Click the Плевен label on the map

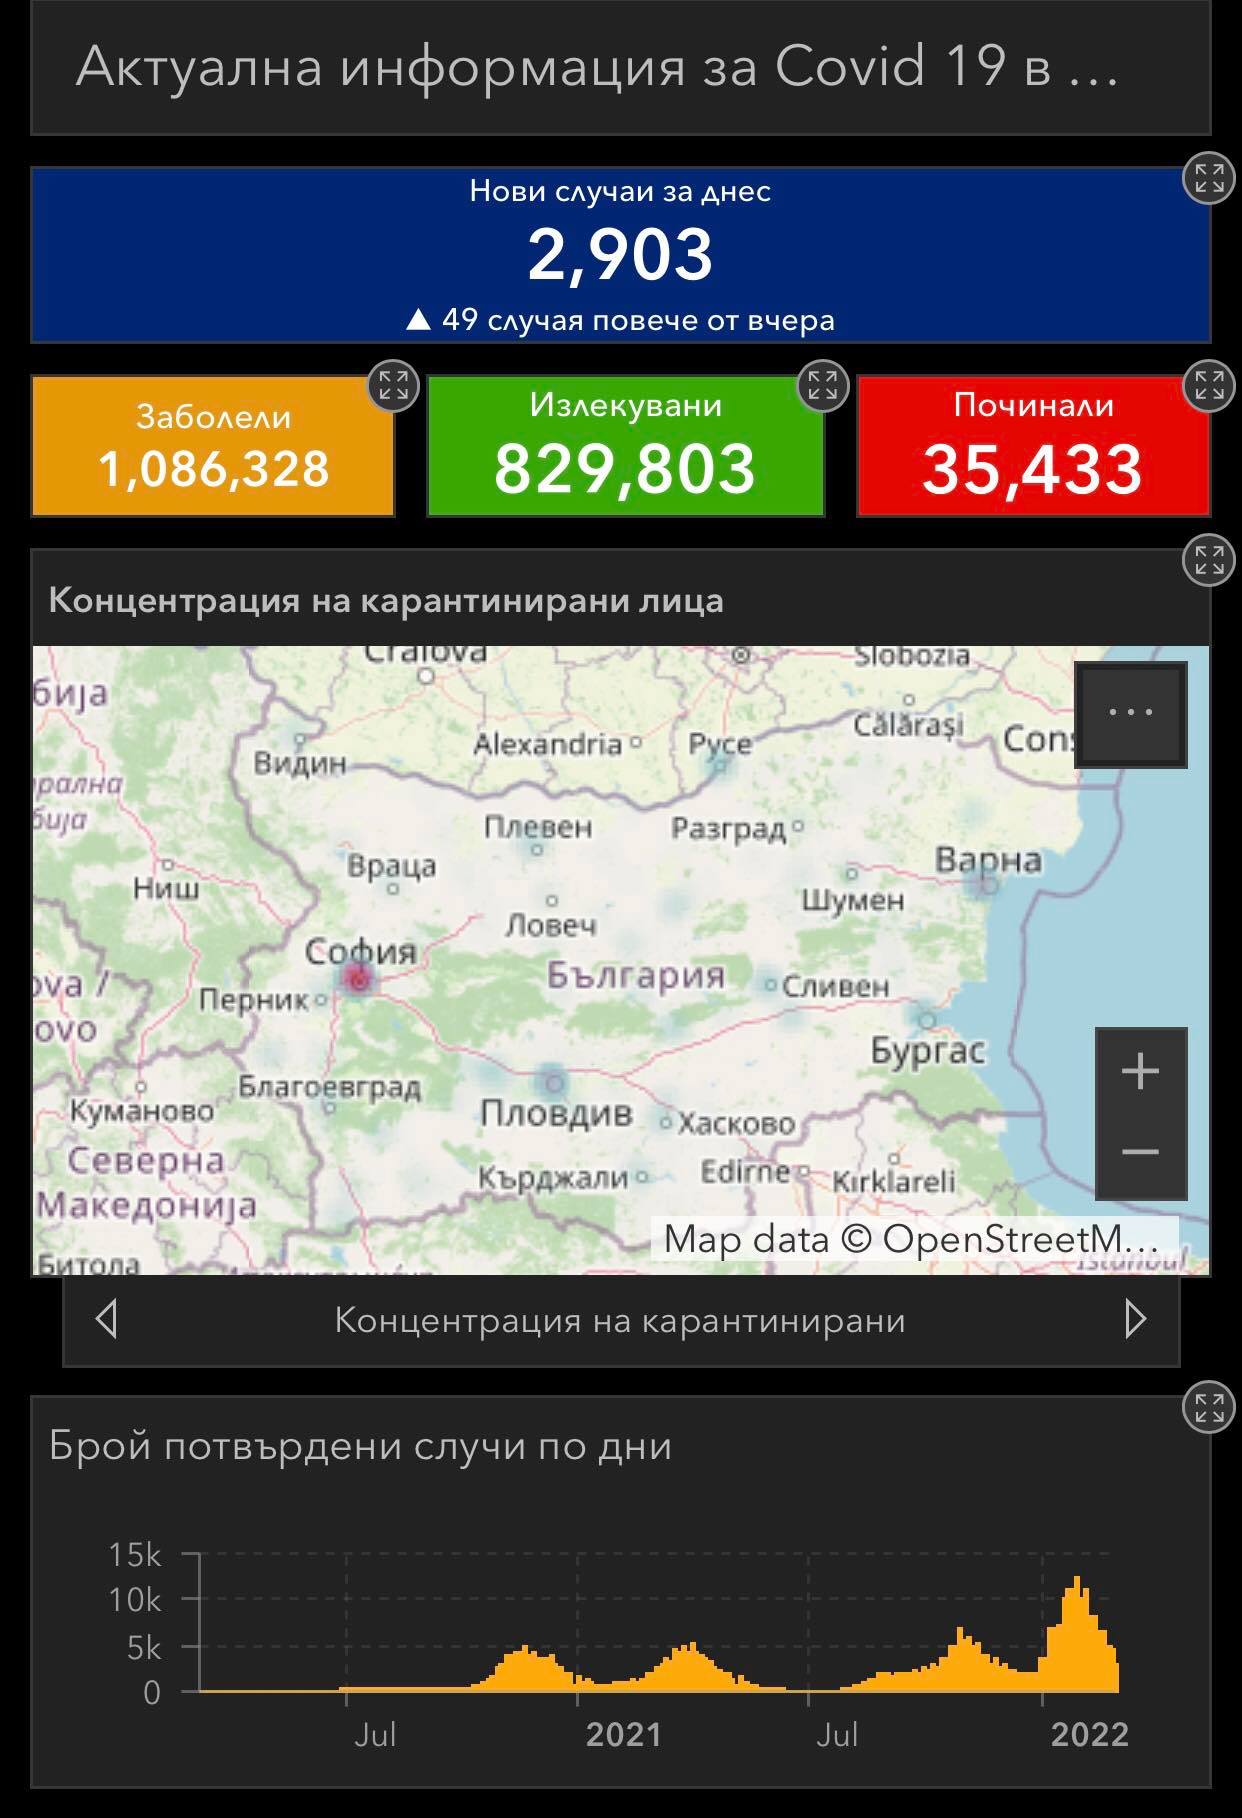tap(538, 827)
